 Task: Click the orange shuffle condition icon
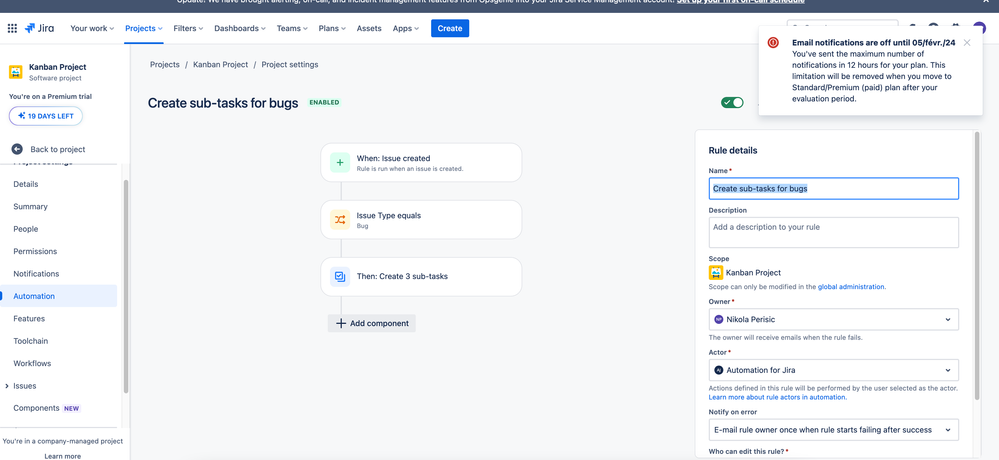(340, 220)
